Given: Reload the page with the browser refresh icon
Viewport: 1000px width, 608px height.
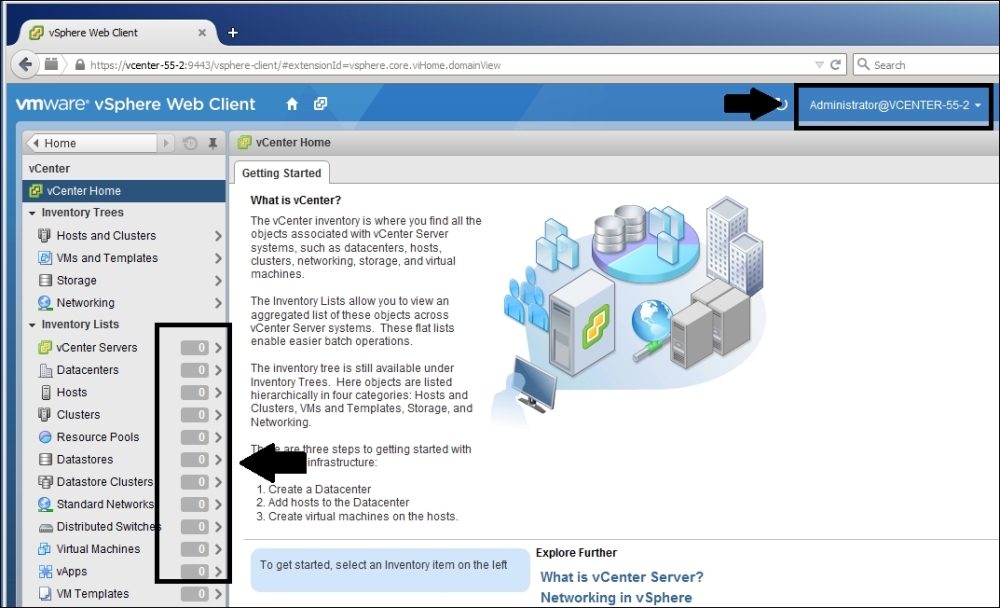Looking at the screenshot, I should pyautogui.click(x=835, y=64).
